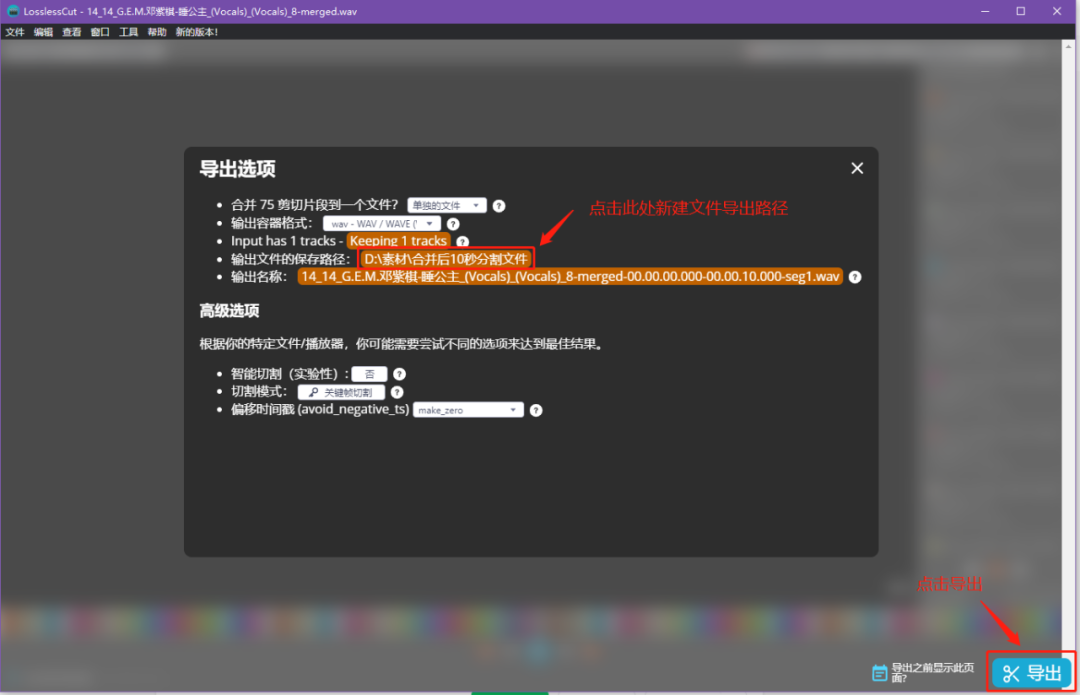Open the 编辑 menu

click(x=43, y=32)
